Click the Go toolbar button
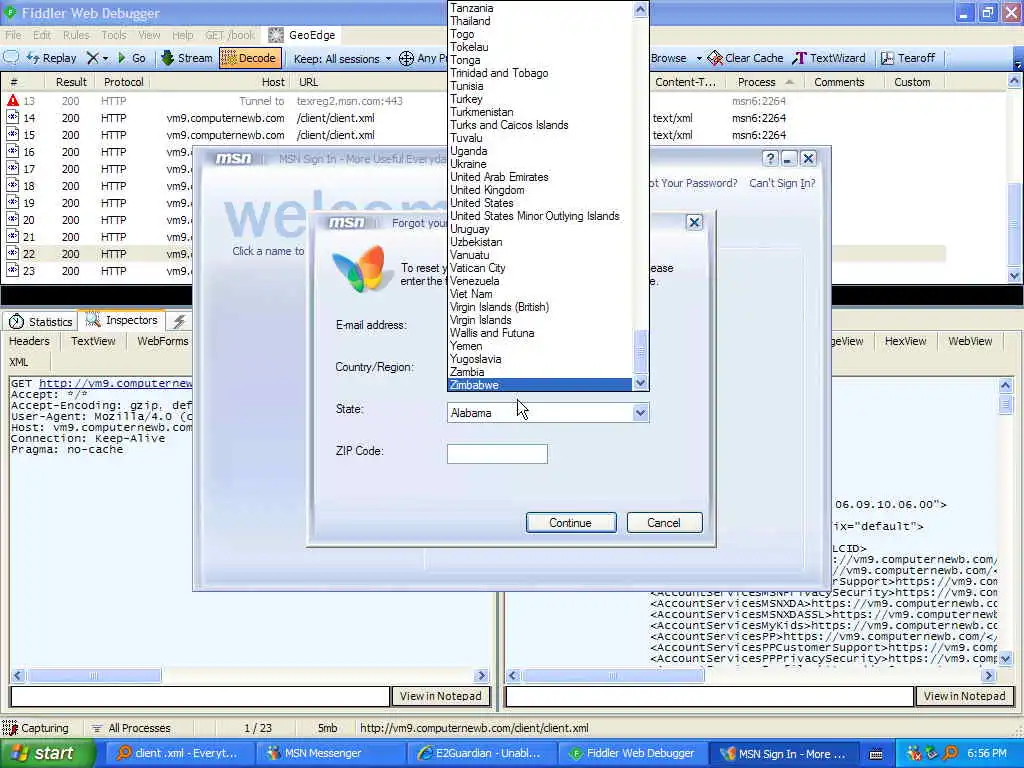 (131, 58)
